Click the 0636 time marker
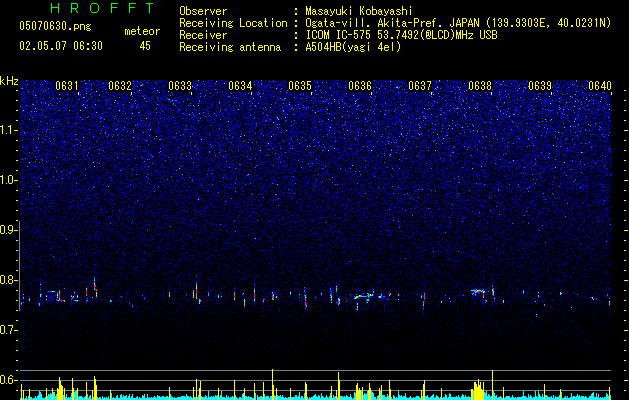 click(x=360, y=85)
